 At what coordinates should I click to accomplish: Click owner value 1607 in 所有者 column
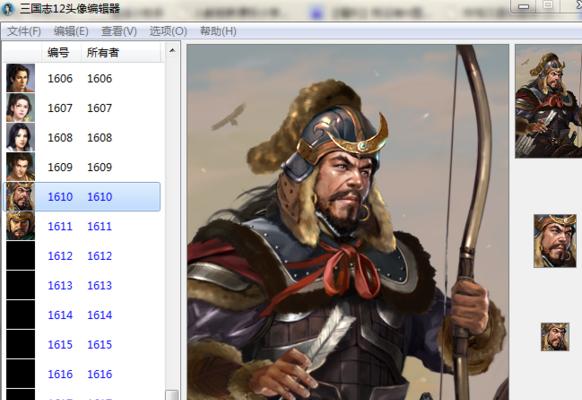tap(99, 108)
